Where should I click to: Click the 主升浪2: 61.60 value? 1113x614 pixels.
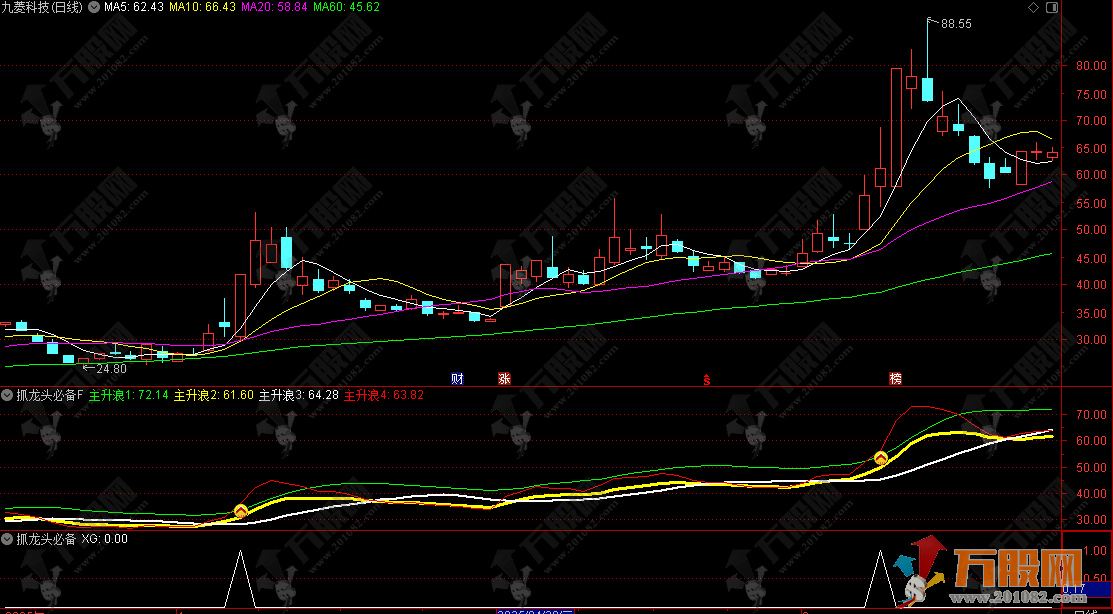coord(214,395)
